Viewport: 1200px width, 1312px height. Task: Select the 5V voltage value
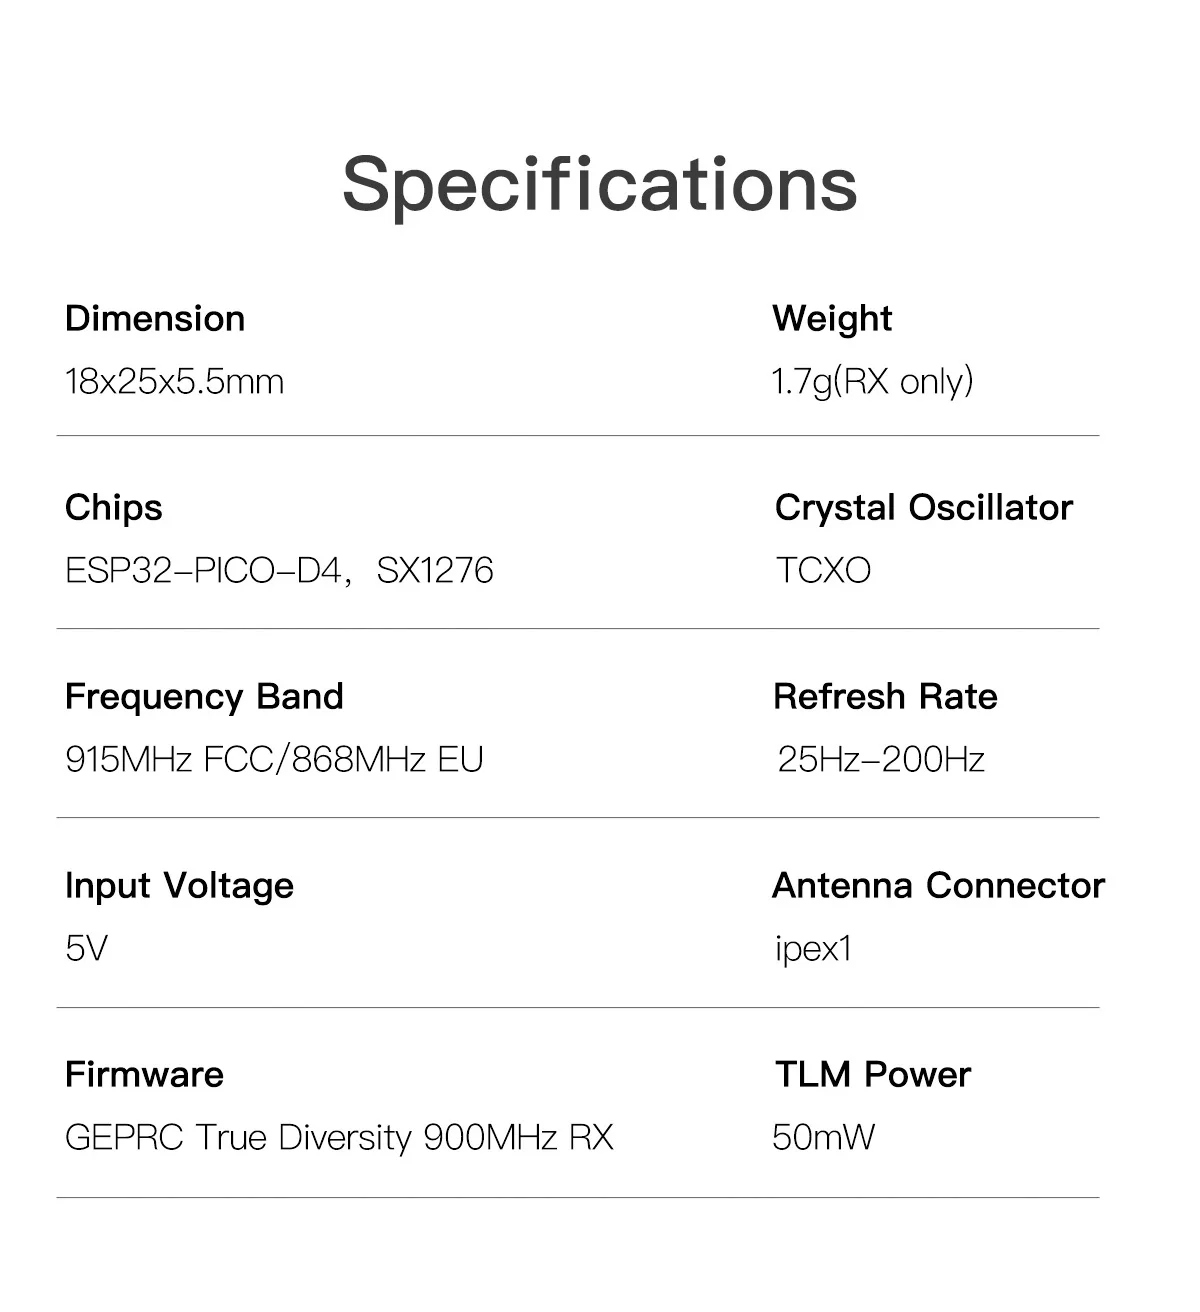pos(86,948)
